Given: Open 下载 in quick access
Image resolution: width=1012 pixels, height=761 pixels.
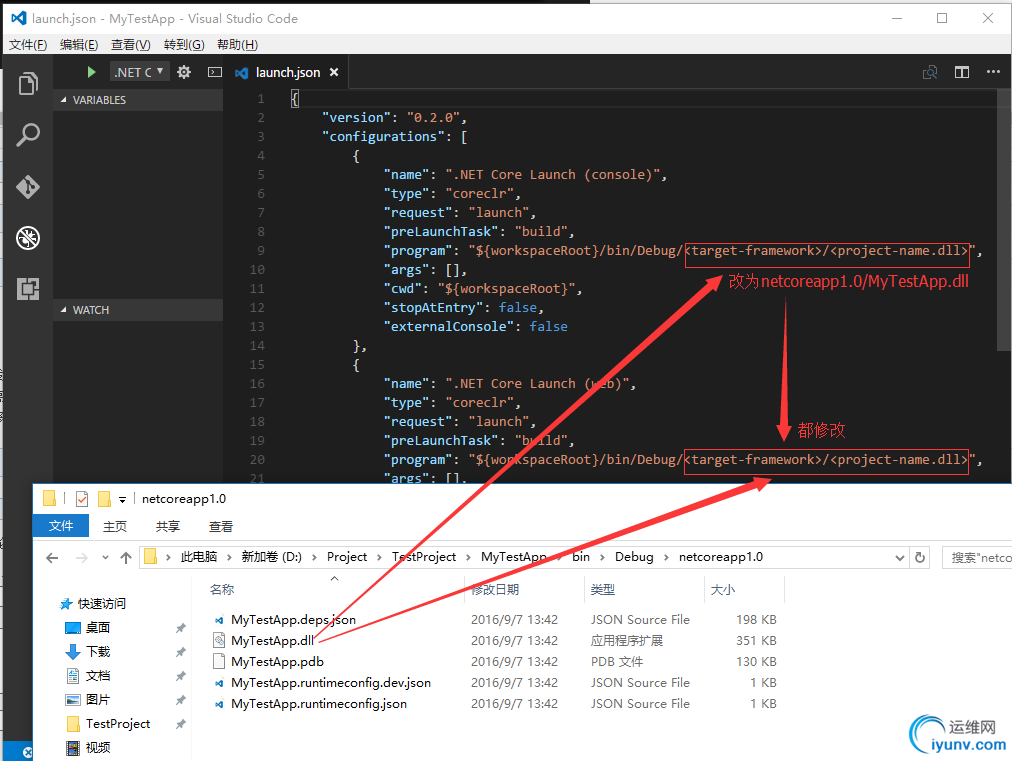Looking at the screenshot, I should point(97,651).
